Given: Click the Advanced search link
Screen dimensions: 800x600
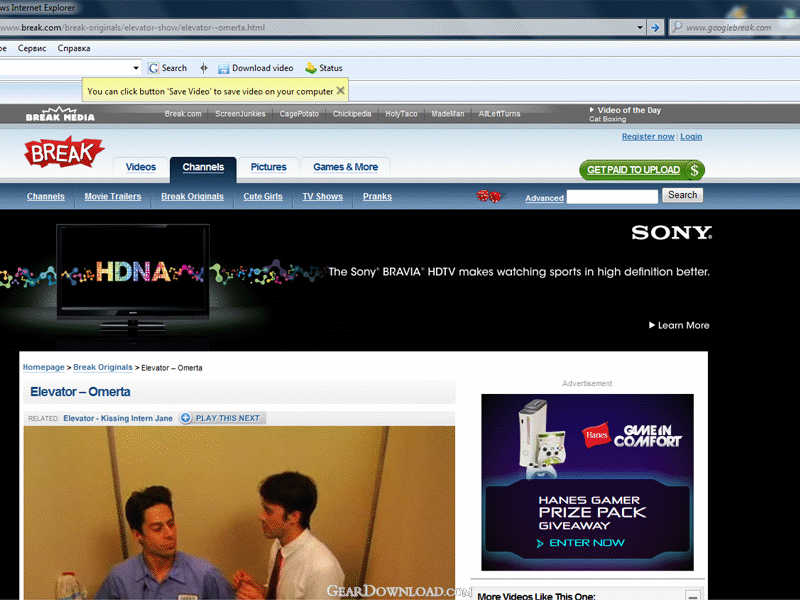Looking at the screenshot, I should pyautogui.click(x=544, y=198).
